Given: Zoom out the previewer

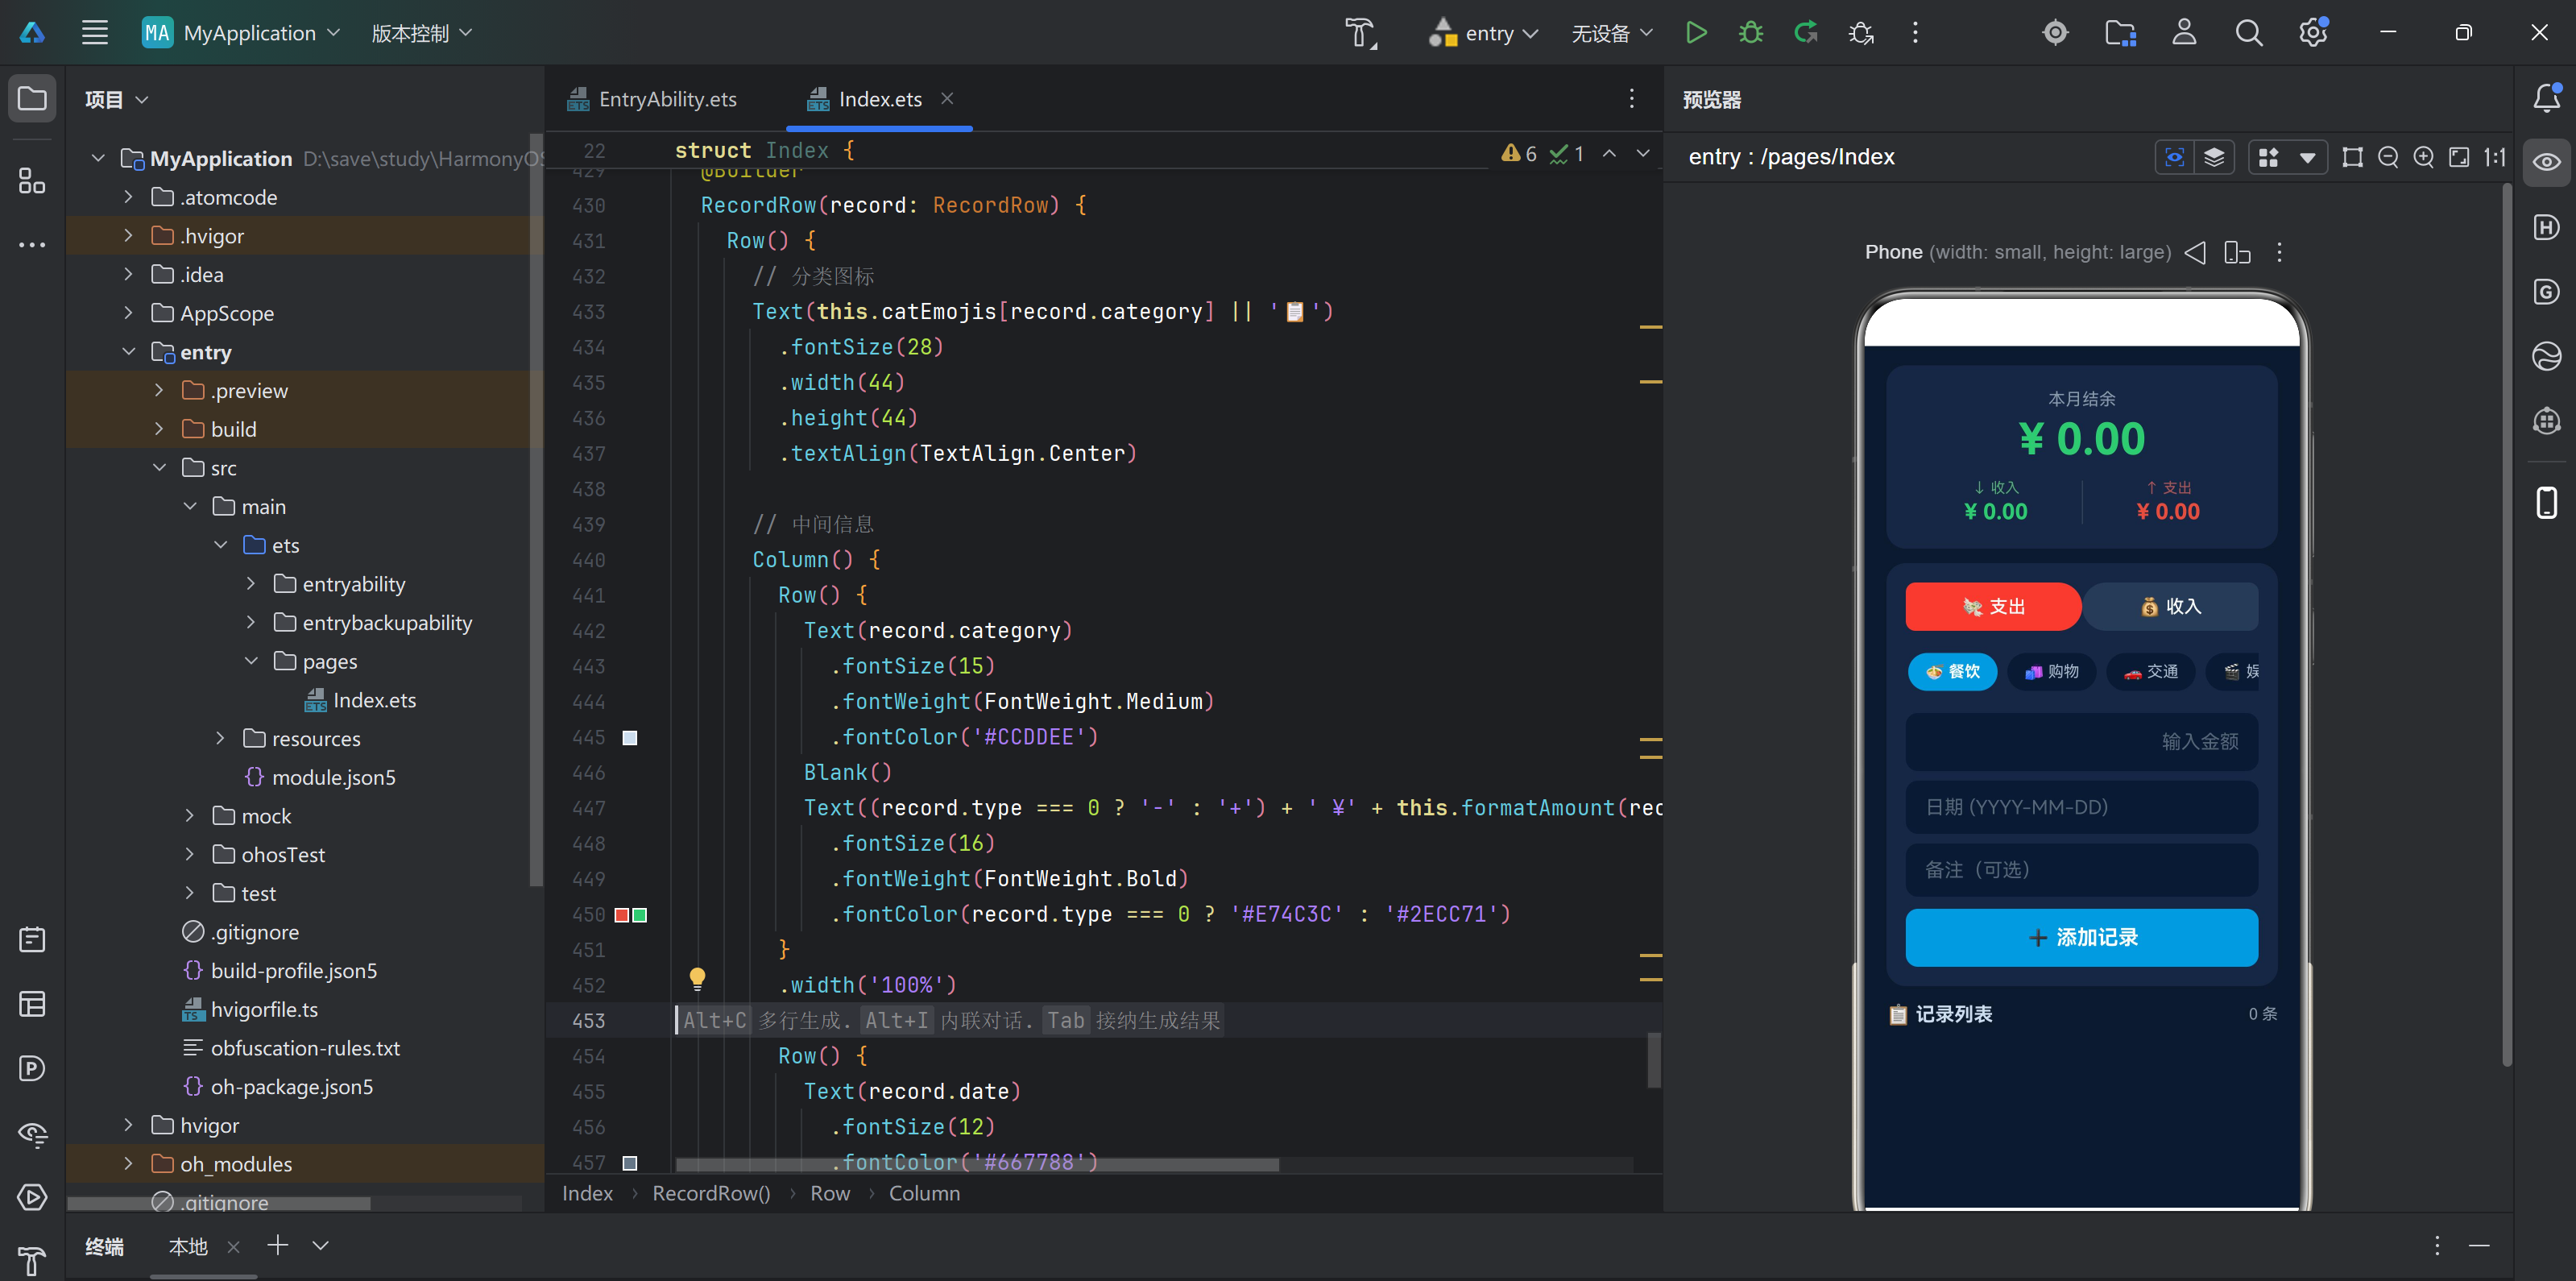Looking at the screenshot, I should point(2388,157).
